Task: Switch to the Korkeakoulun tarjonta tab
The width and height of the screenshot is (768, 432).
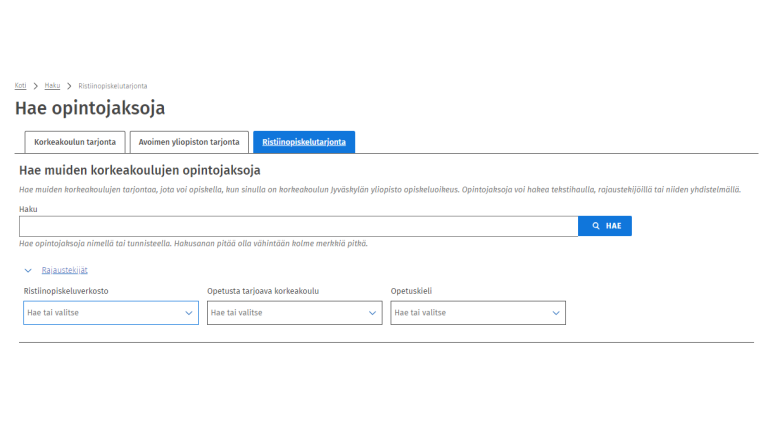Action: click(75, 142)
